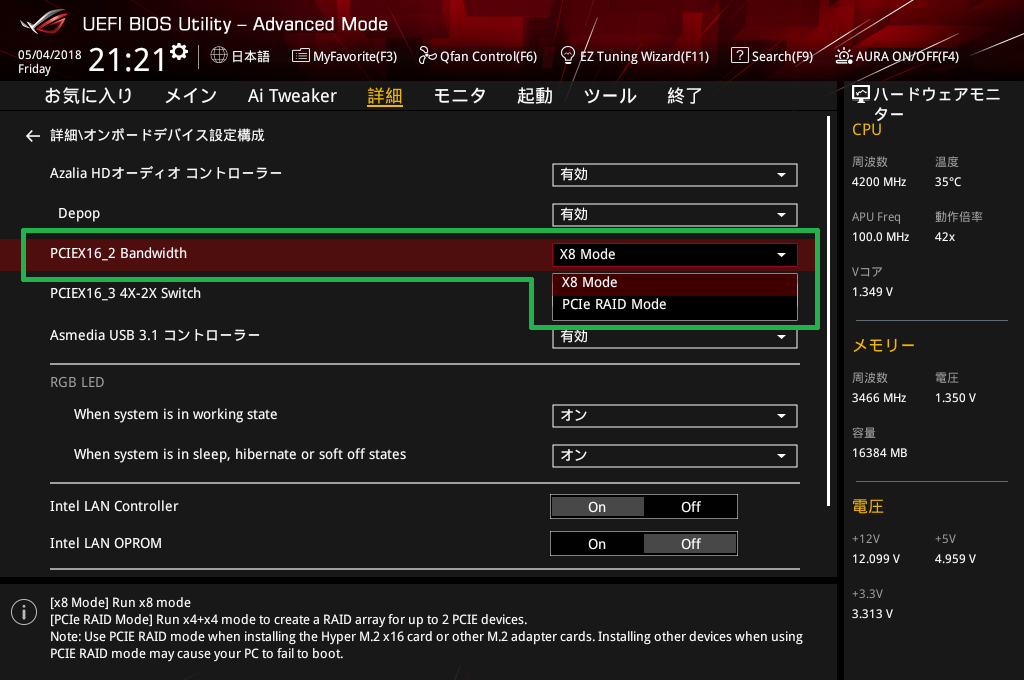
Task: Click the Intel LAN Controller label
Action: (x=114, y=506)
